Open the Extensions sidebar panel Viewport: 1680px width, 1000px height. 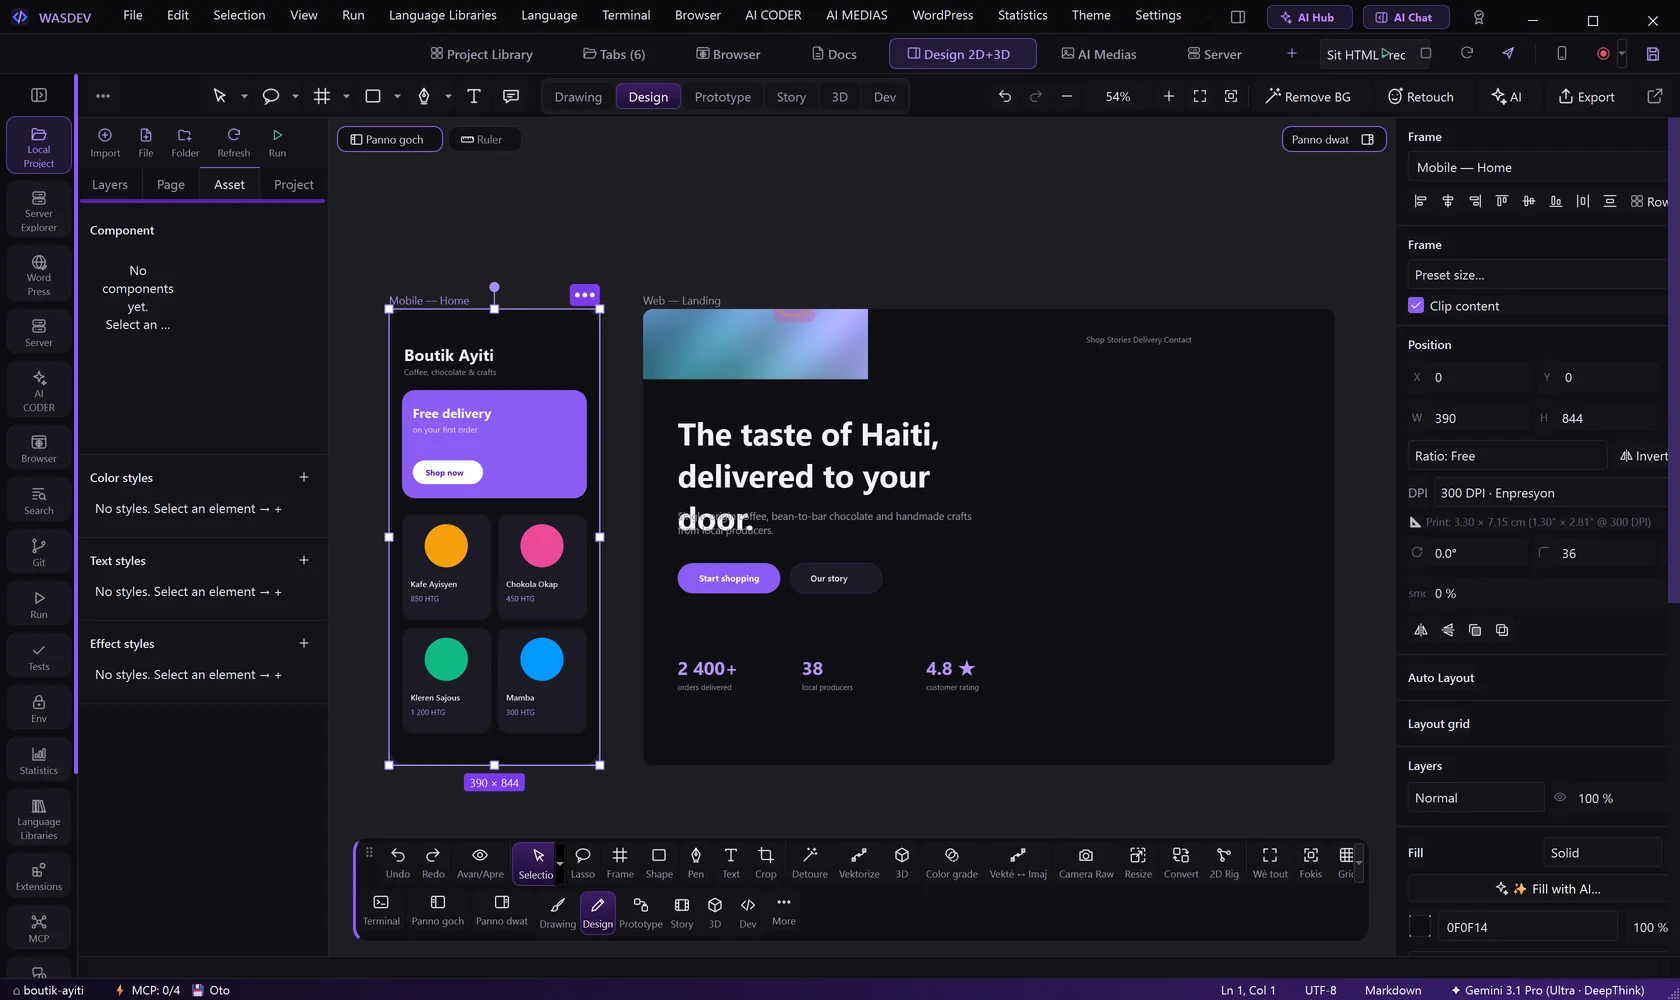(x=39, y=876)
